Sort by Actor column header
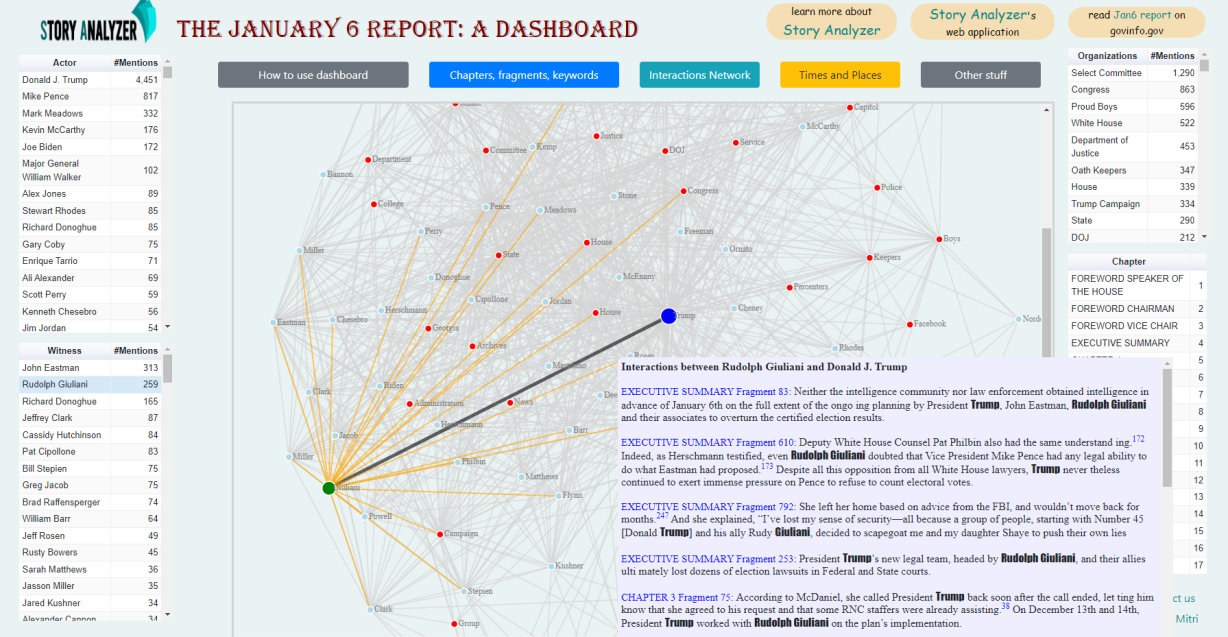The image size is (1228, 637). tap(64, 61)
